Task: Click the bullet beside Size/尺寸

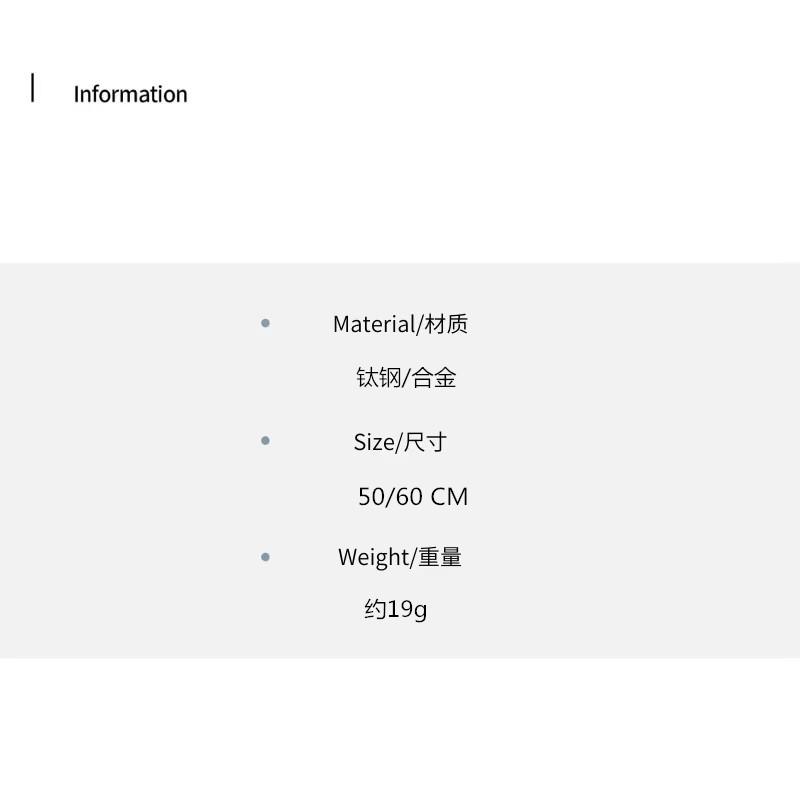Action: tap(265, 440)
